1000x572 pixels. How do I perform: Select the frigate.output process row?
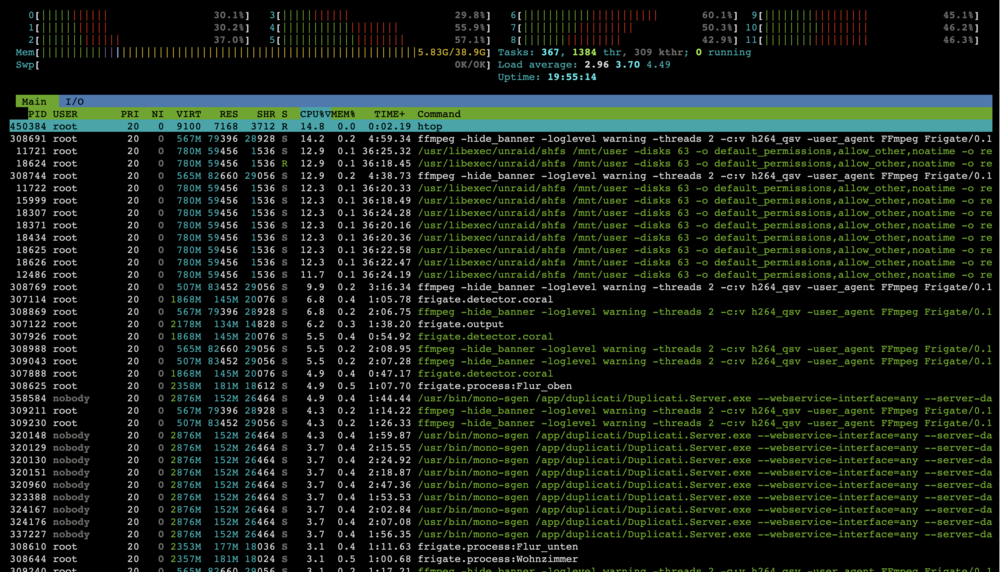[x=501, y=324]
